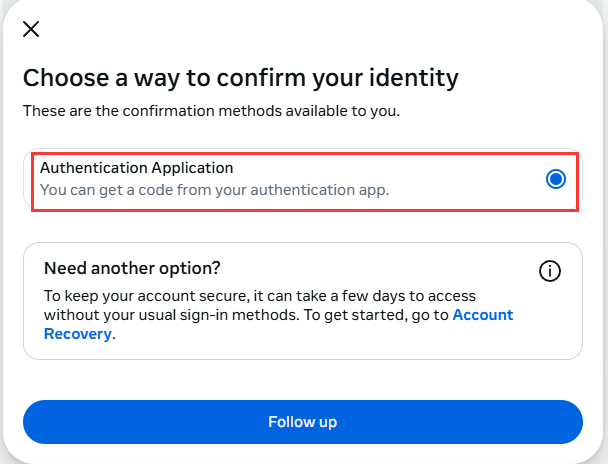
Task: Click the info icon beside Need another option
Action: pyautogui.click(x=549, y=271)
